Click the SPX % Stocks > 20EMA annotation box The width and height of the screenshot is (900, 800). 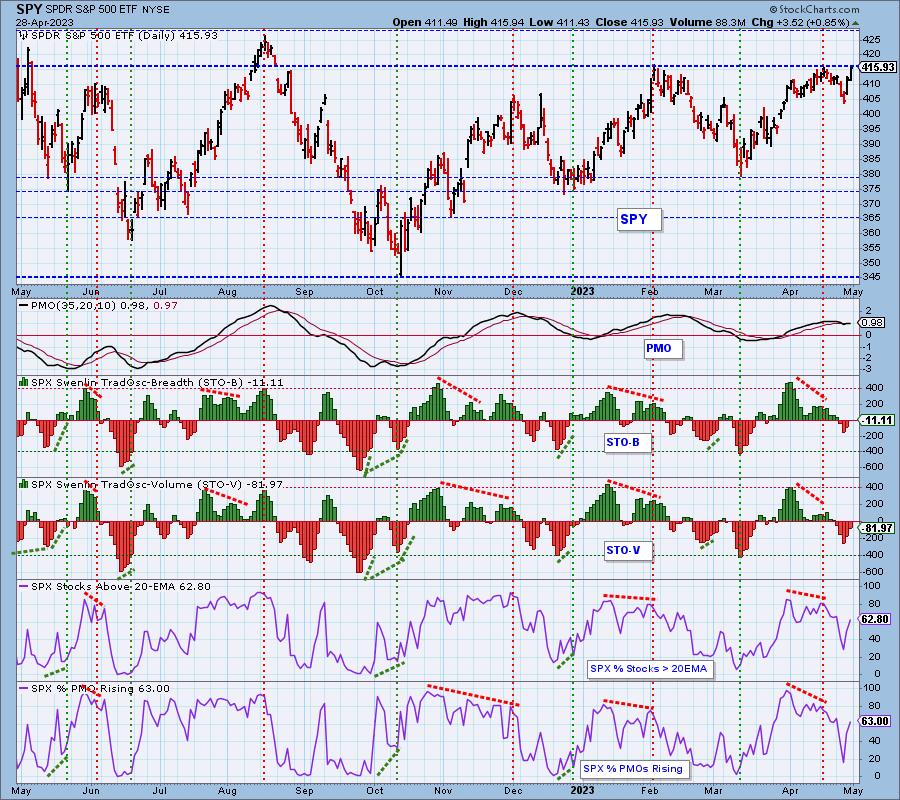650,669
